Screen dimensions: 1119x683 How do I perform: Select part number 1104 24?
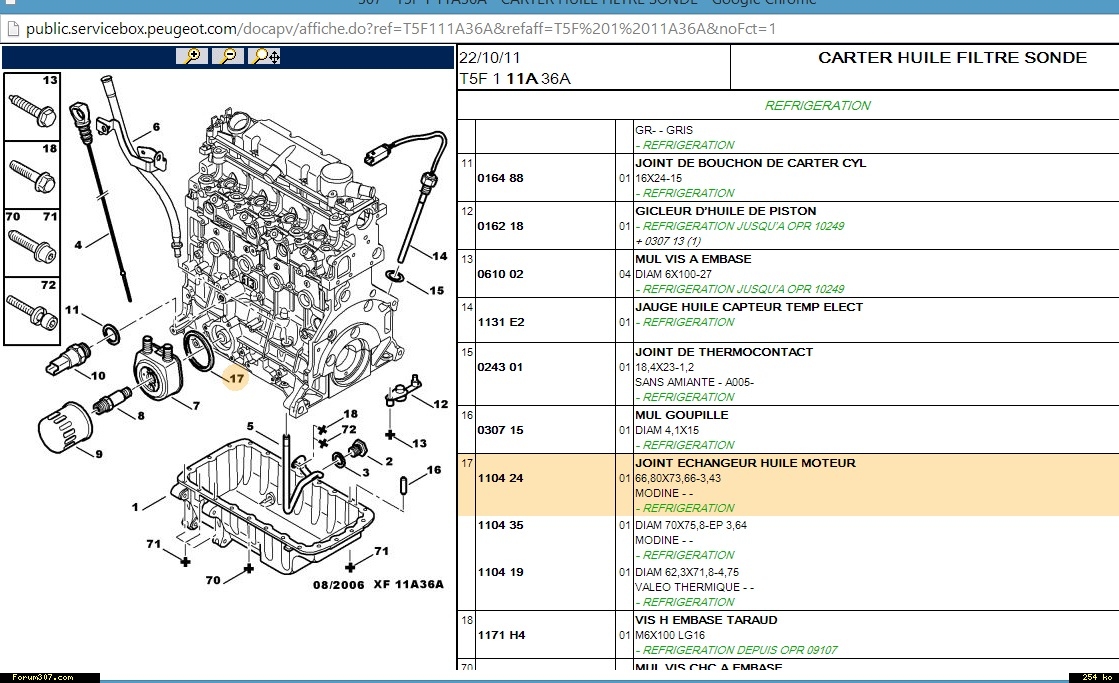(x=500, y=477)
